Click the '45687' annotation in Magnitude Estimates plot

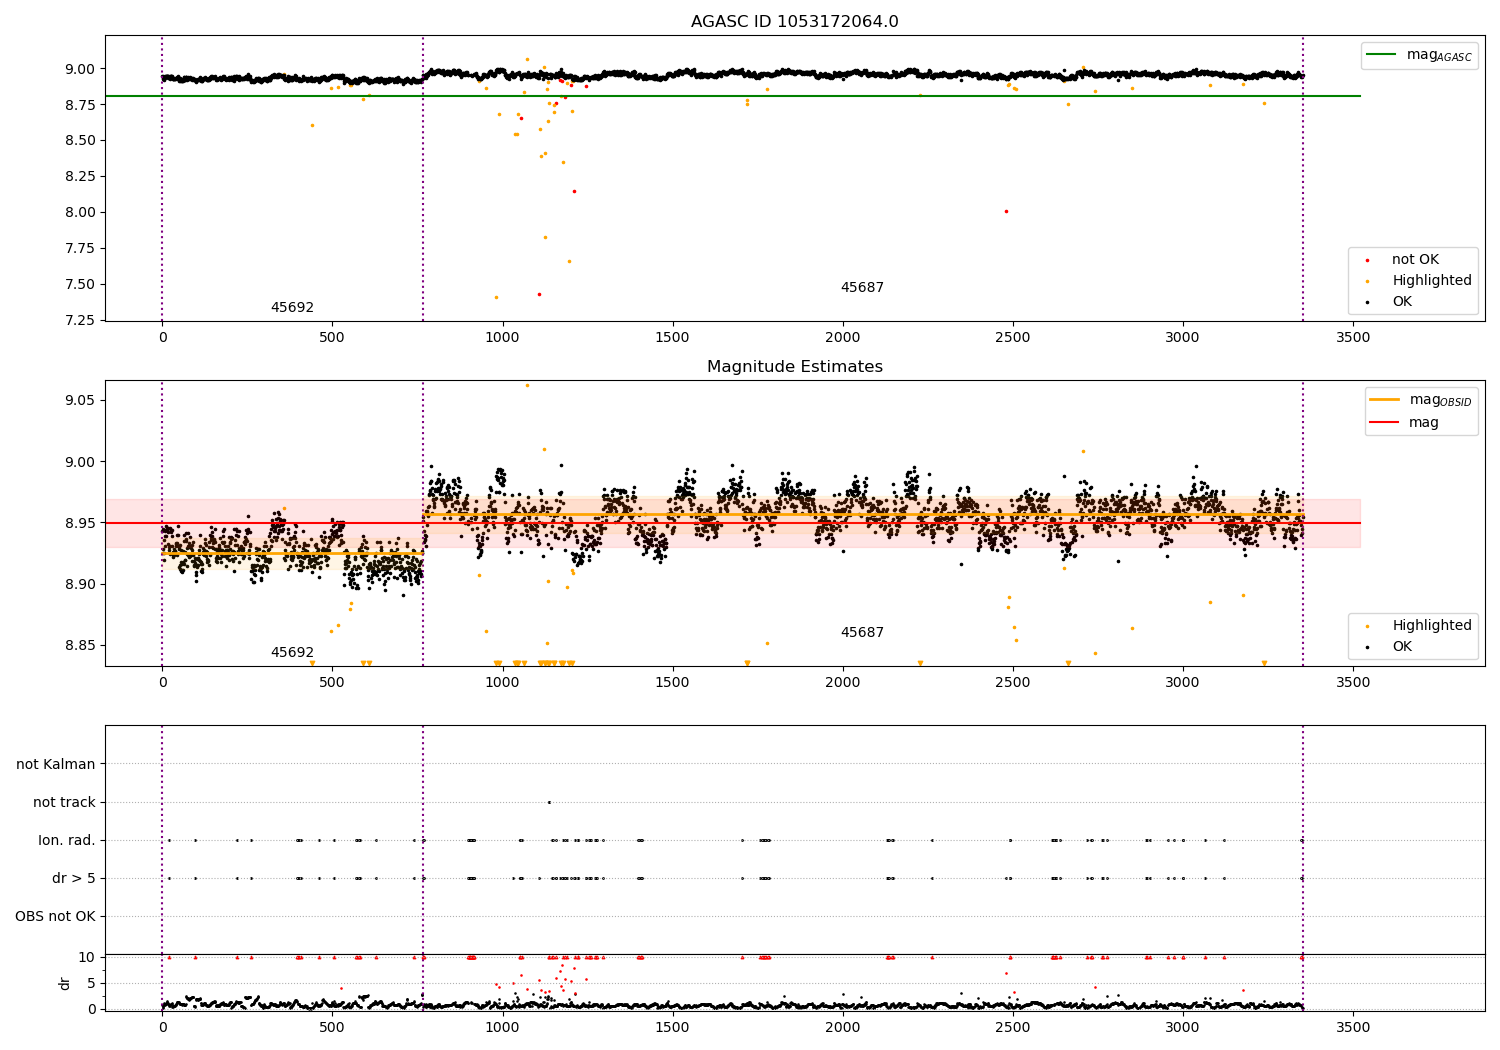point(862,633)
